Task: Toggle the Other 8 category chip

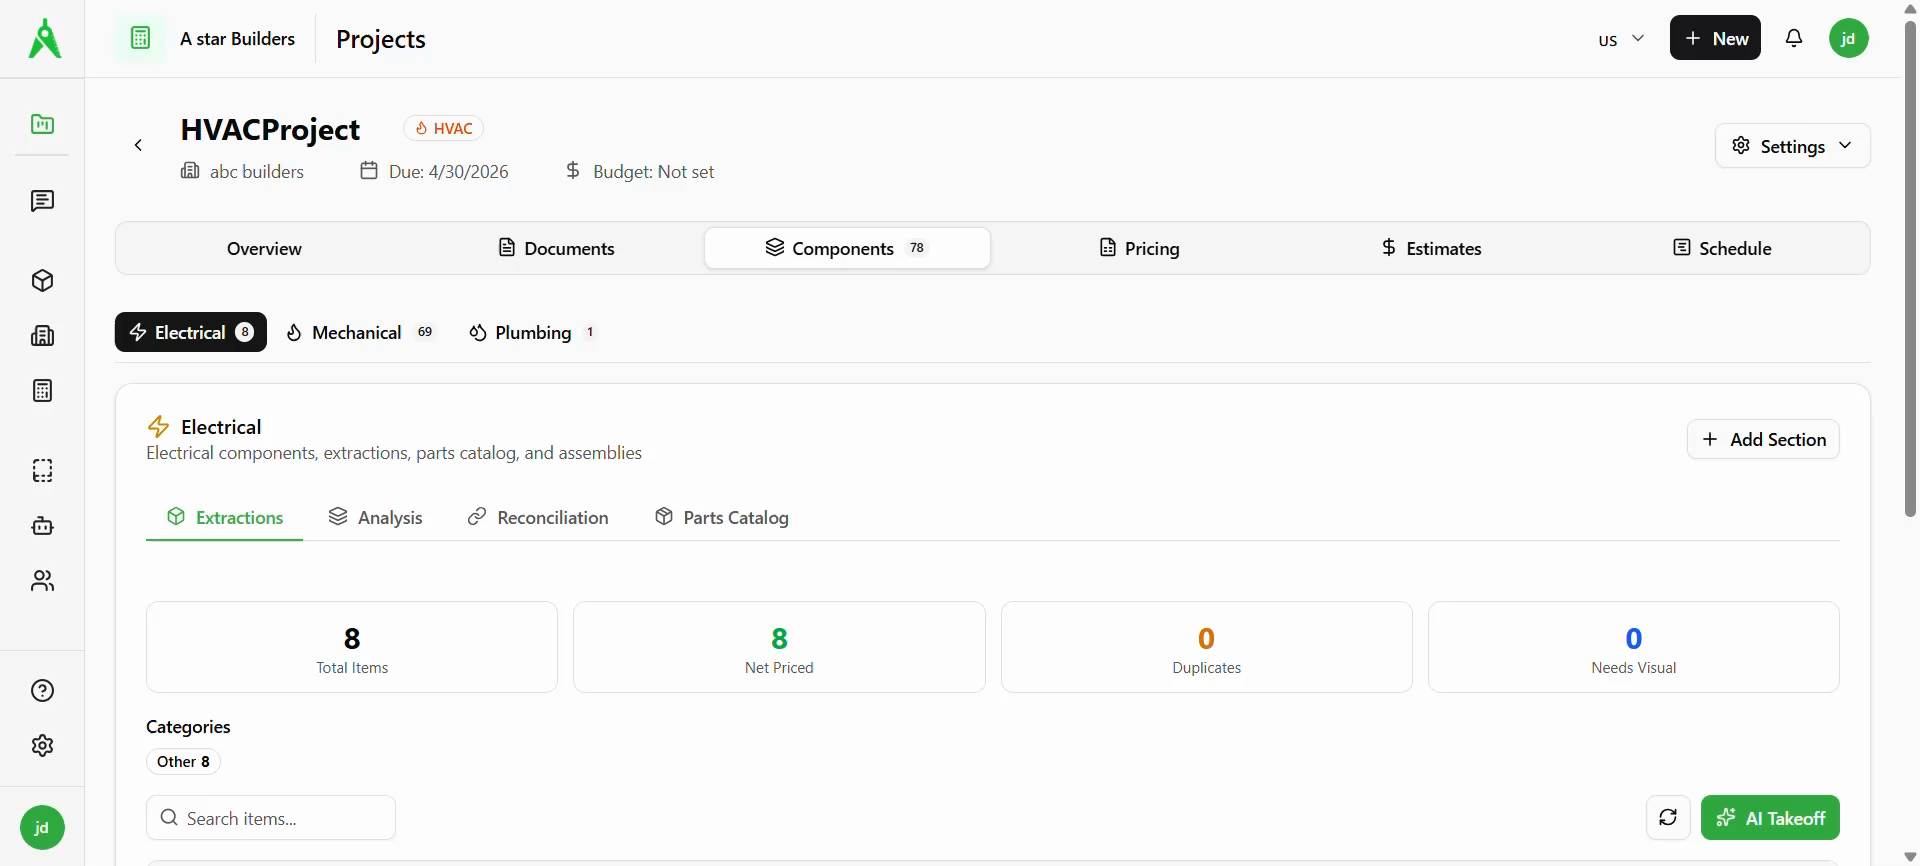Action: coord(183,762)
